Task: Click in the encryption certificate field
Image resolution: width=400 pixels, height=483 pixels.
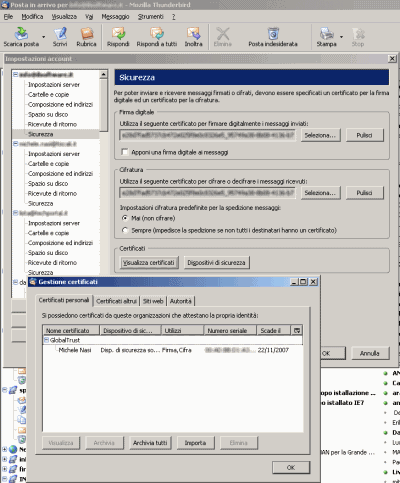Action: 207,193
